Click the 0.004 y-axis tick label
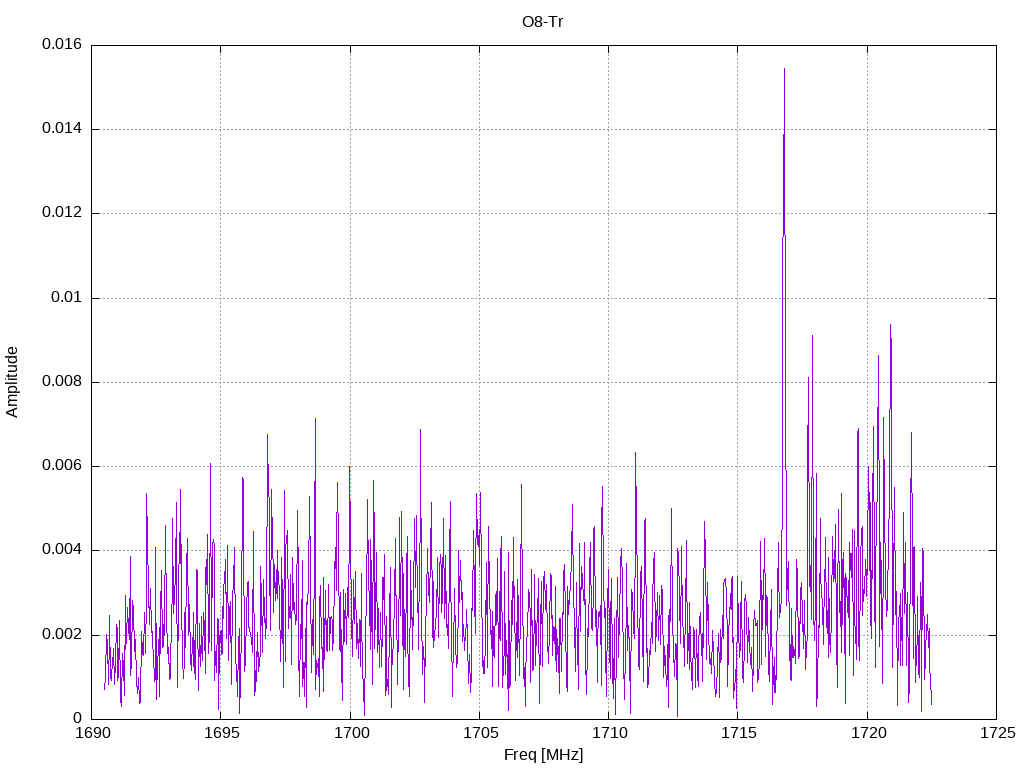The image size is (1024, 768). [62, 550]
